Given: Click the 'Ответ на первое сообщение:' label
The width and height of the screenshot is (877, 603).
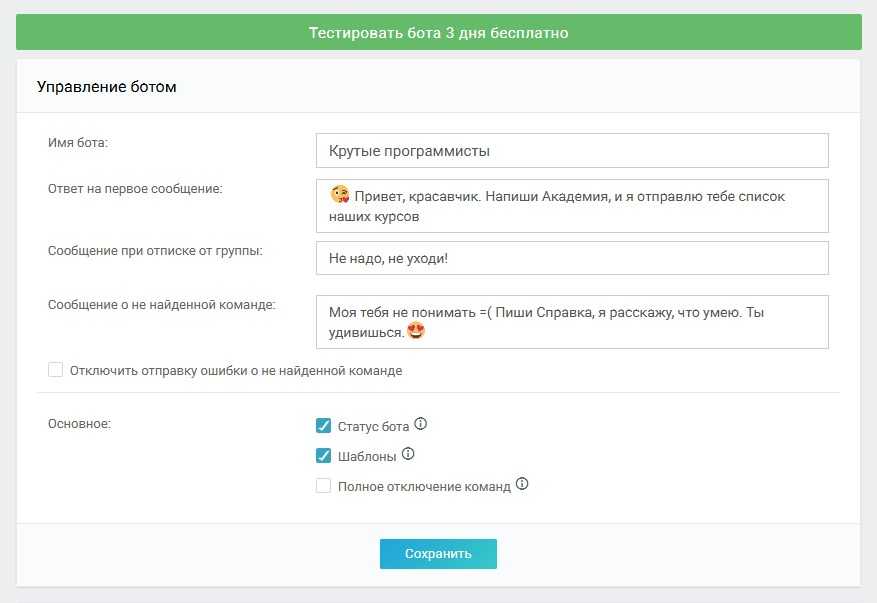Looking at the screenshot, I should pos(135,188).
